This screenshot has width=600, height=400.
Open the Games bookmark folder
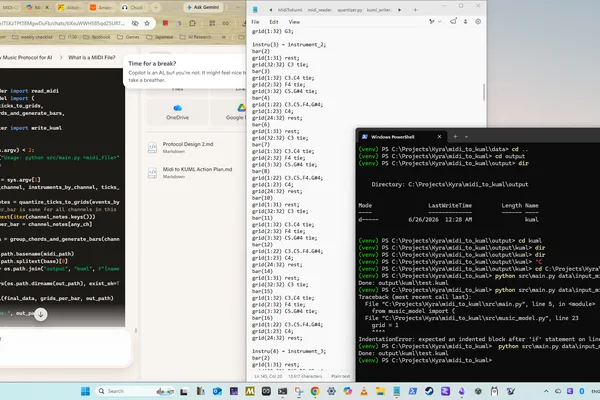pyautogui.click(x=128, y=37)
